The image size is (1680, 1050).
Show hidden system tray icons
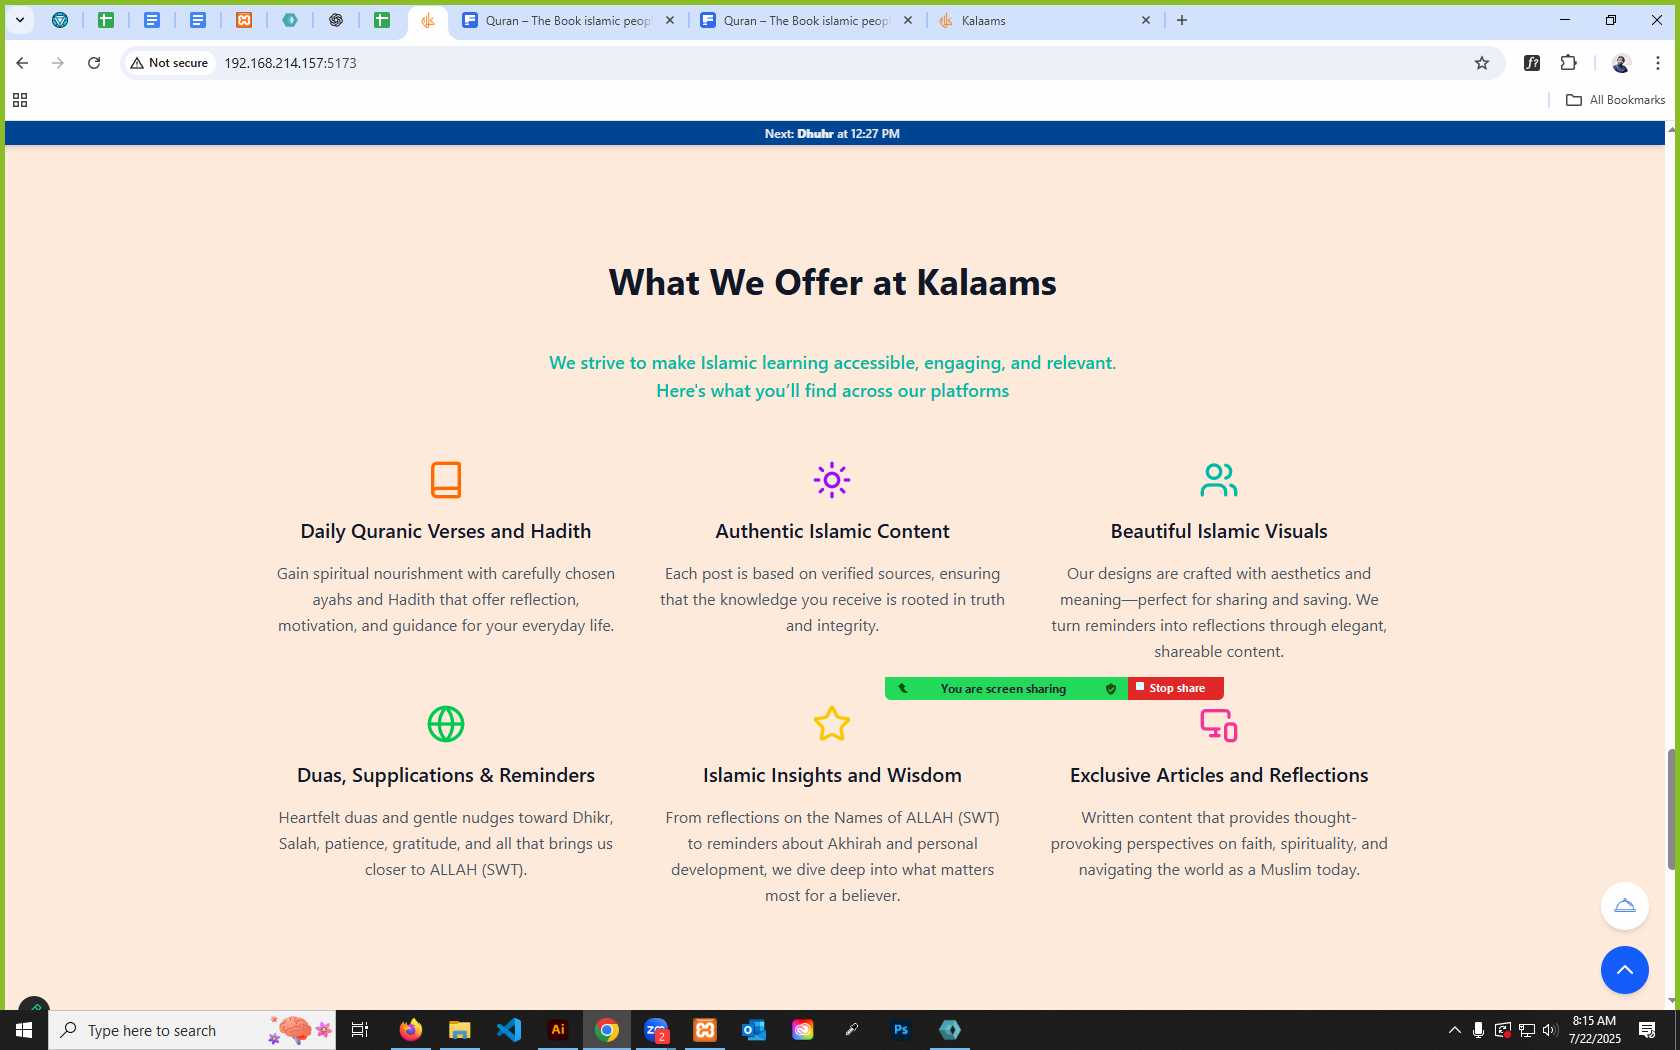coord(1455,1030)
